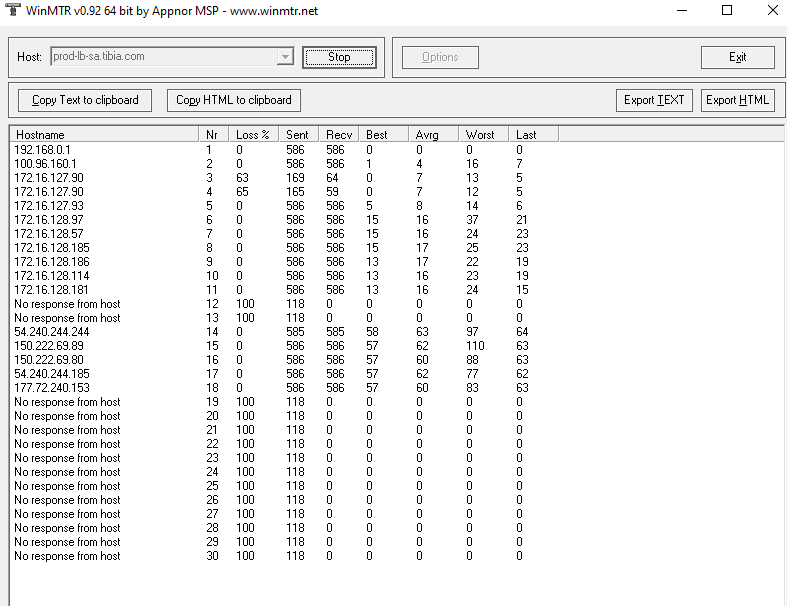Maximize the WinMTR window
The height and width of the screenshot is (606, 787).
[727, 10]
